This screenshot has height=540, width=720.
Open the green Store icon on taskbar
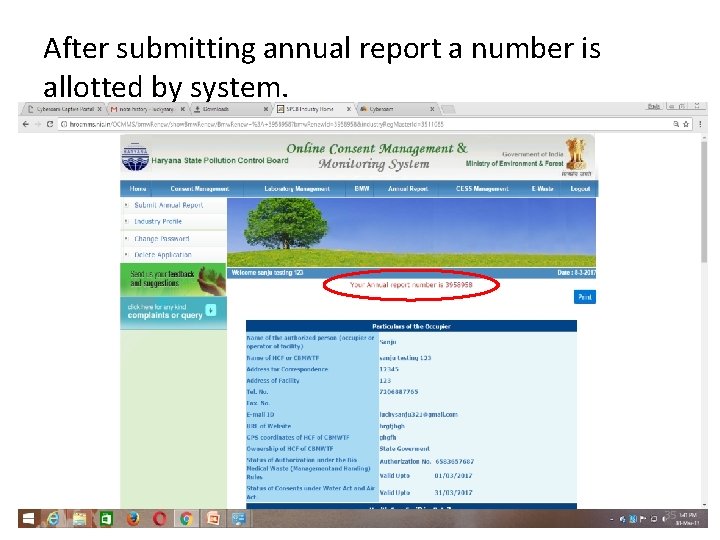(106, 519)
